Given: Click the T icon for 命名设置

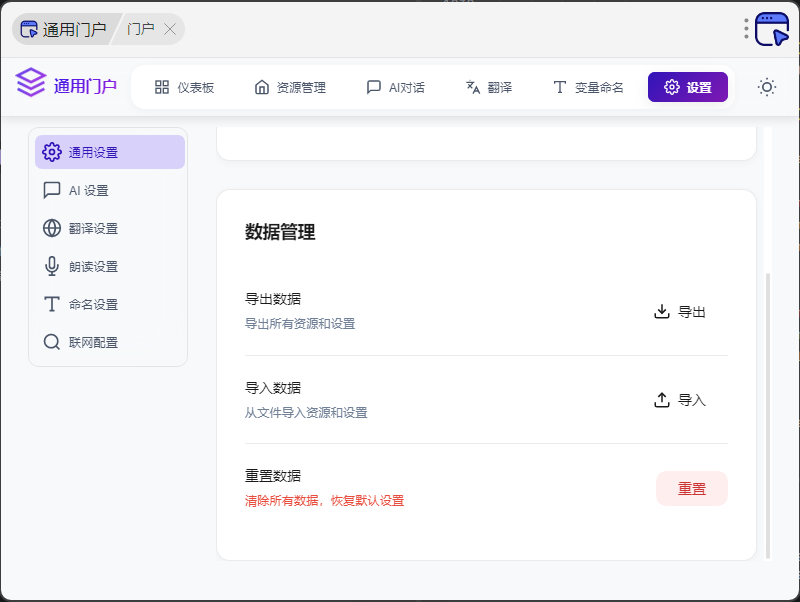Looking at the screenshot, I should coord(52,304).
